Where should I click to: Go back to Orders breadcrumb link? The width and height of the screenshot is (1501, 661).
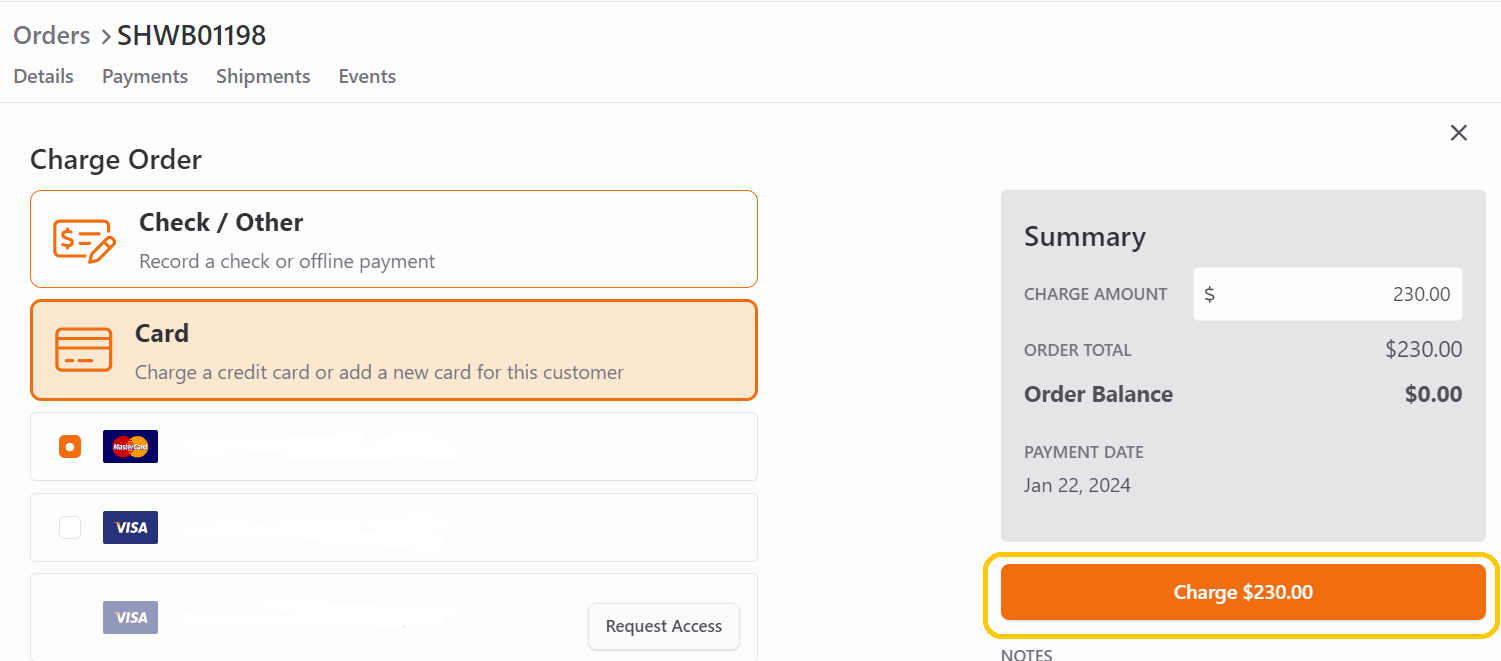click(x=52, y=36)
